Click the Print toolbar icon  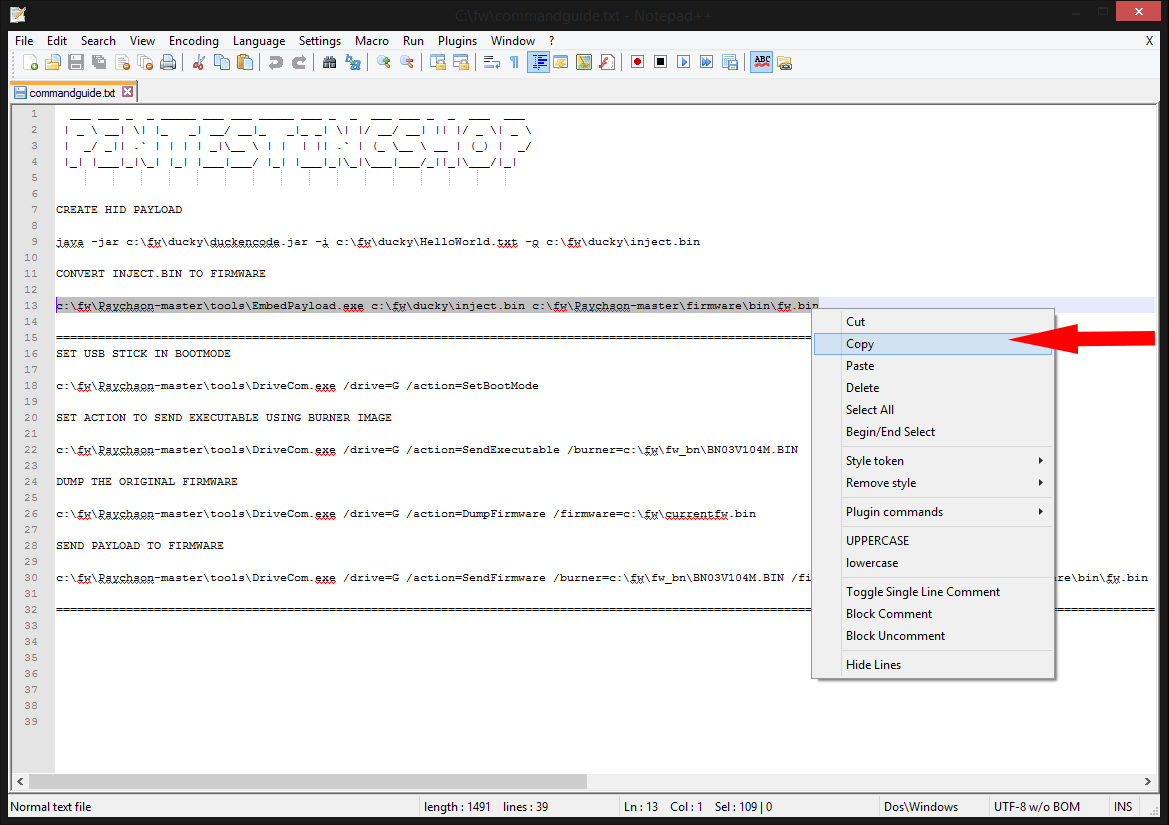(168, 63)
